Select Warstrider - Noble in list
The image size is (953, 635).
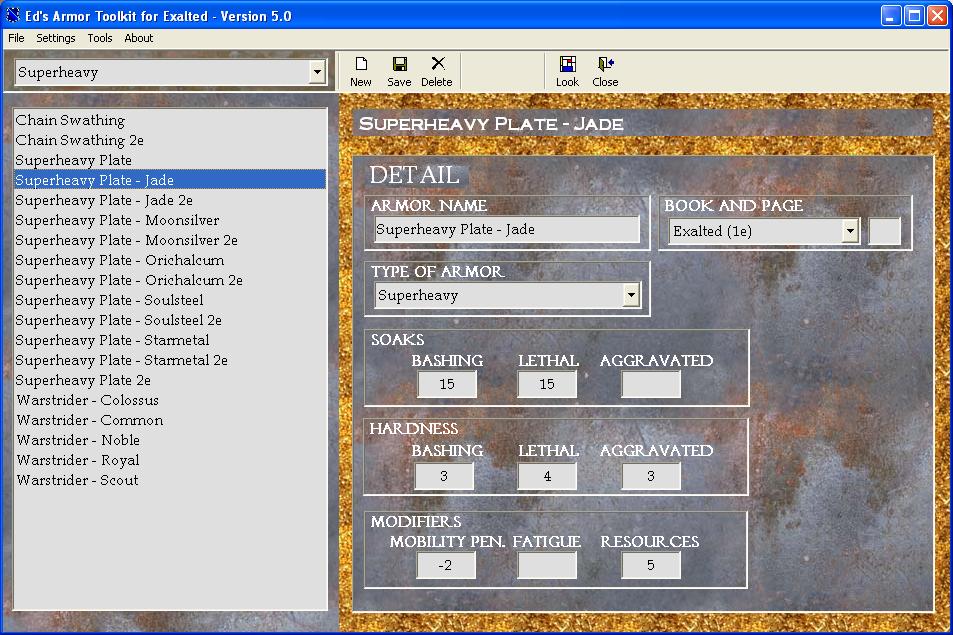pyautogui.click(x=170, y=441)
